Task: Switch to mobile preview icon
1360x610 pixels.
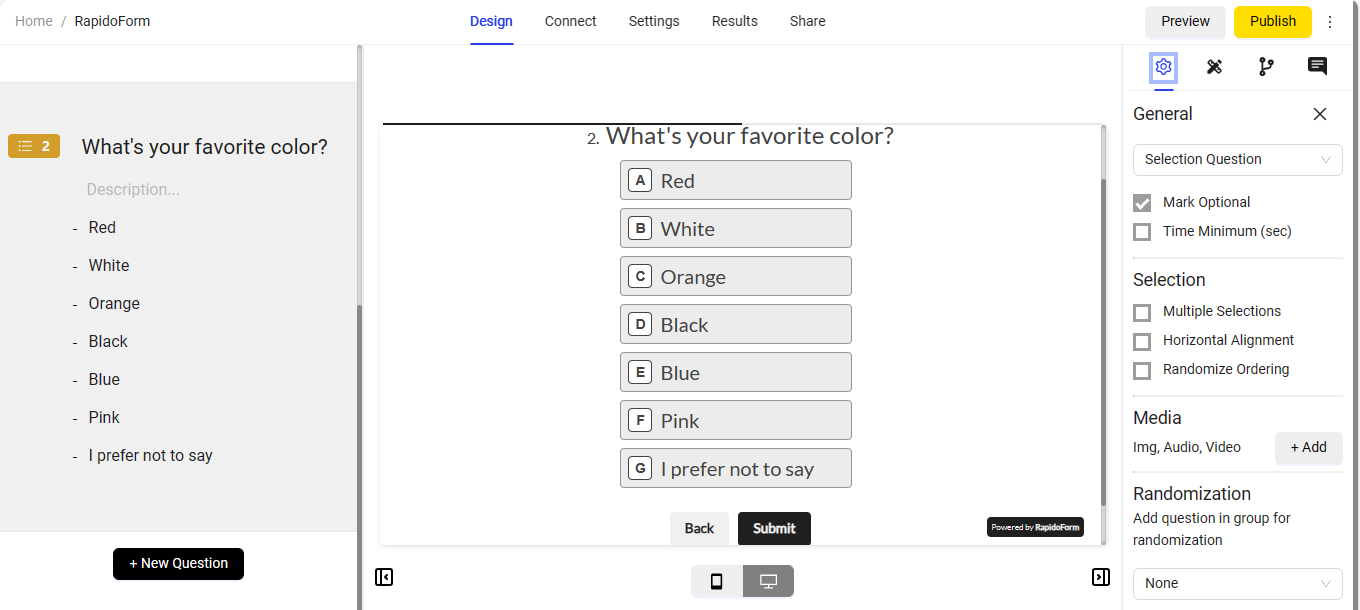Action: (717, 581)
